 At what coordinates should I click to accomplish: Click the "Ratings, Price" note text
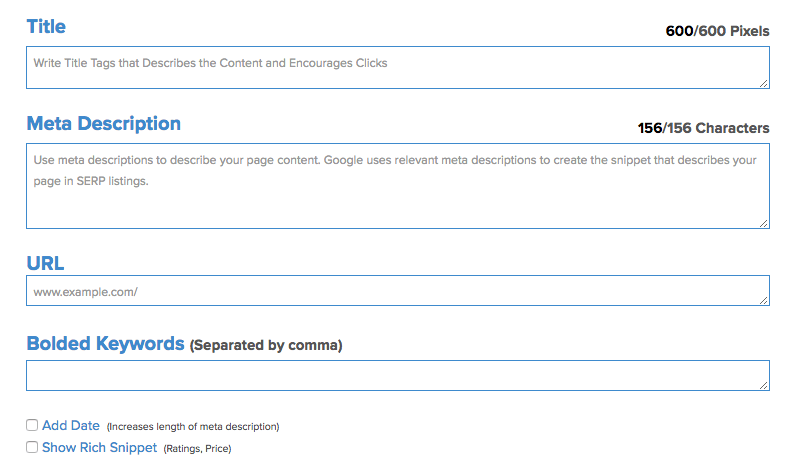[x=197, y=449]
